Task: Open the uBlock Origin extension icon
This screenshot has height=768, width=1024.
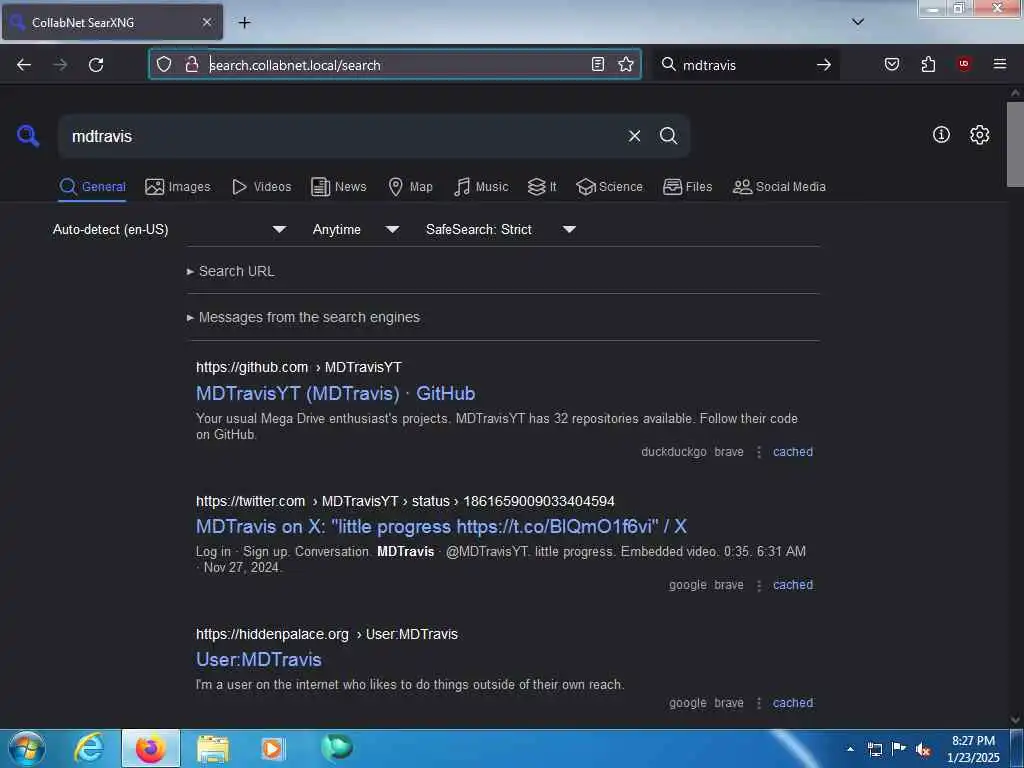Action: [x=964, y=64]
